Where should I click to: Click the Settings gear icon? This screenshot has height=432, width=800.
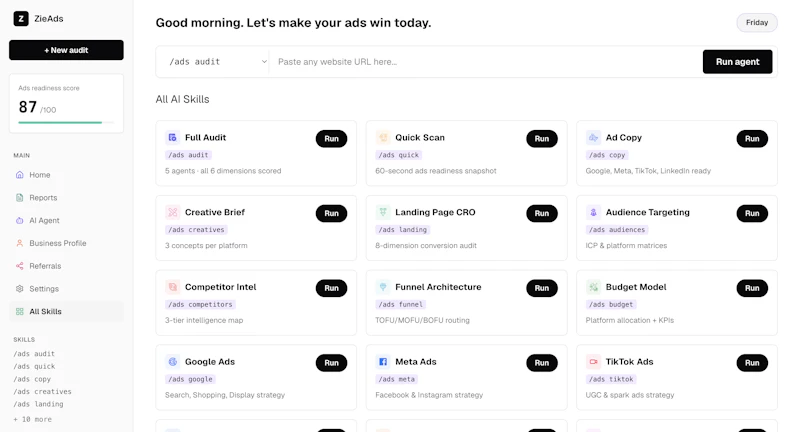pos(19,289)
